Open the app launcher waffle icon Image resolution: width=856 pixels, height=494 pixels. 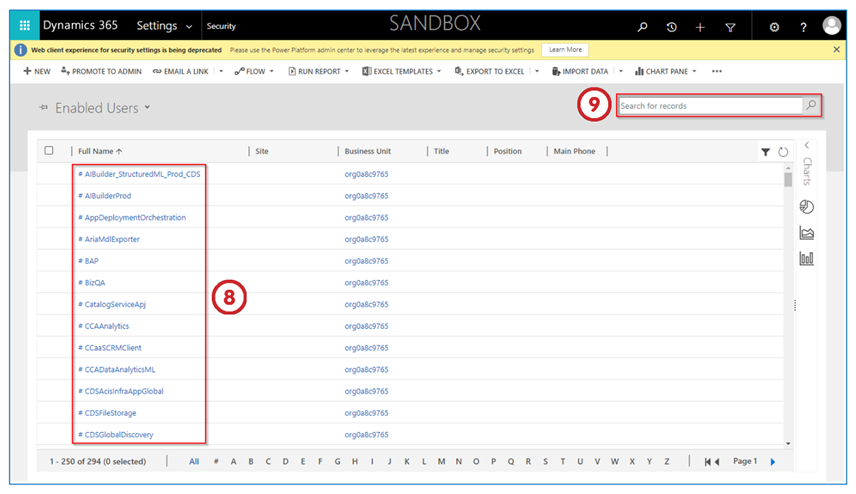[25, 25]
